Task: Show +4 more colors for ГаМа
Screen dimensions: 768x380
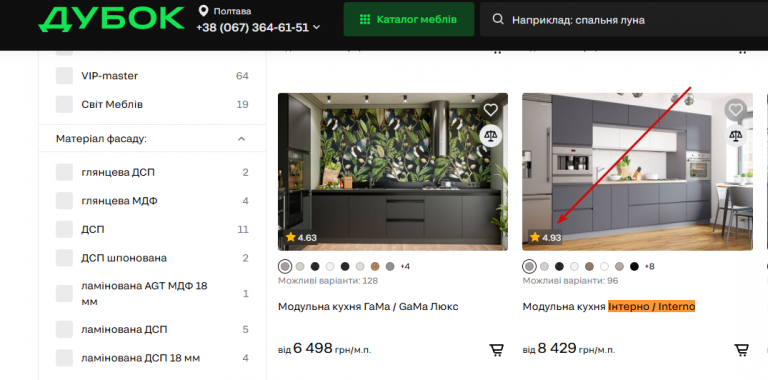Action: pyautogui.click(x=405, y=266)
